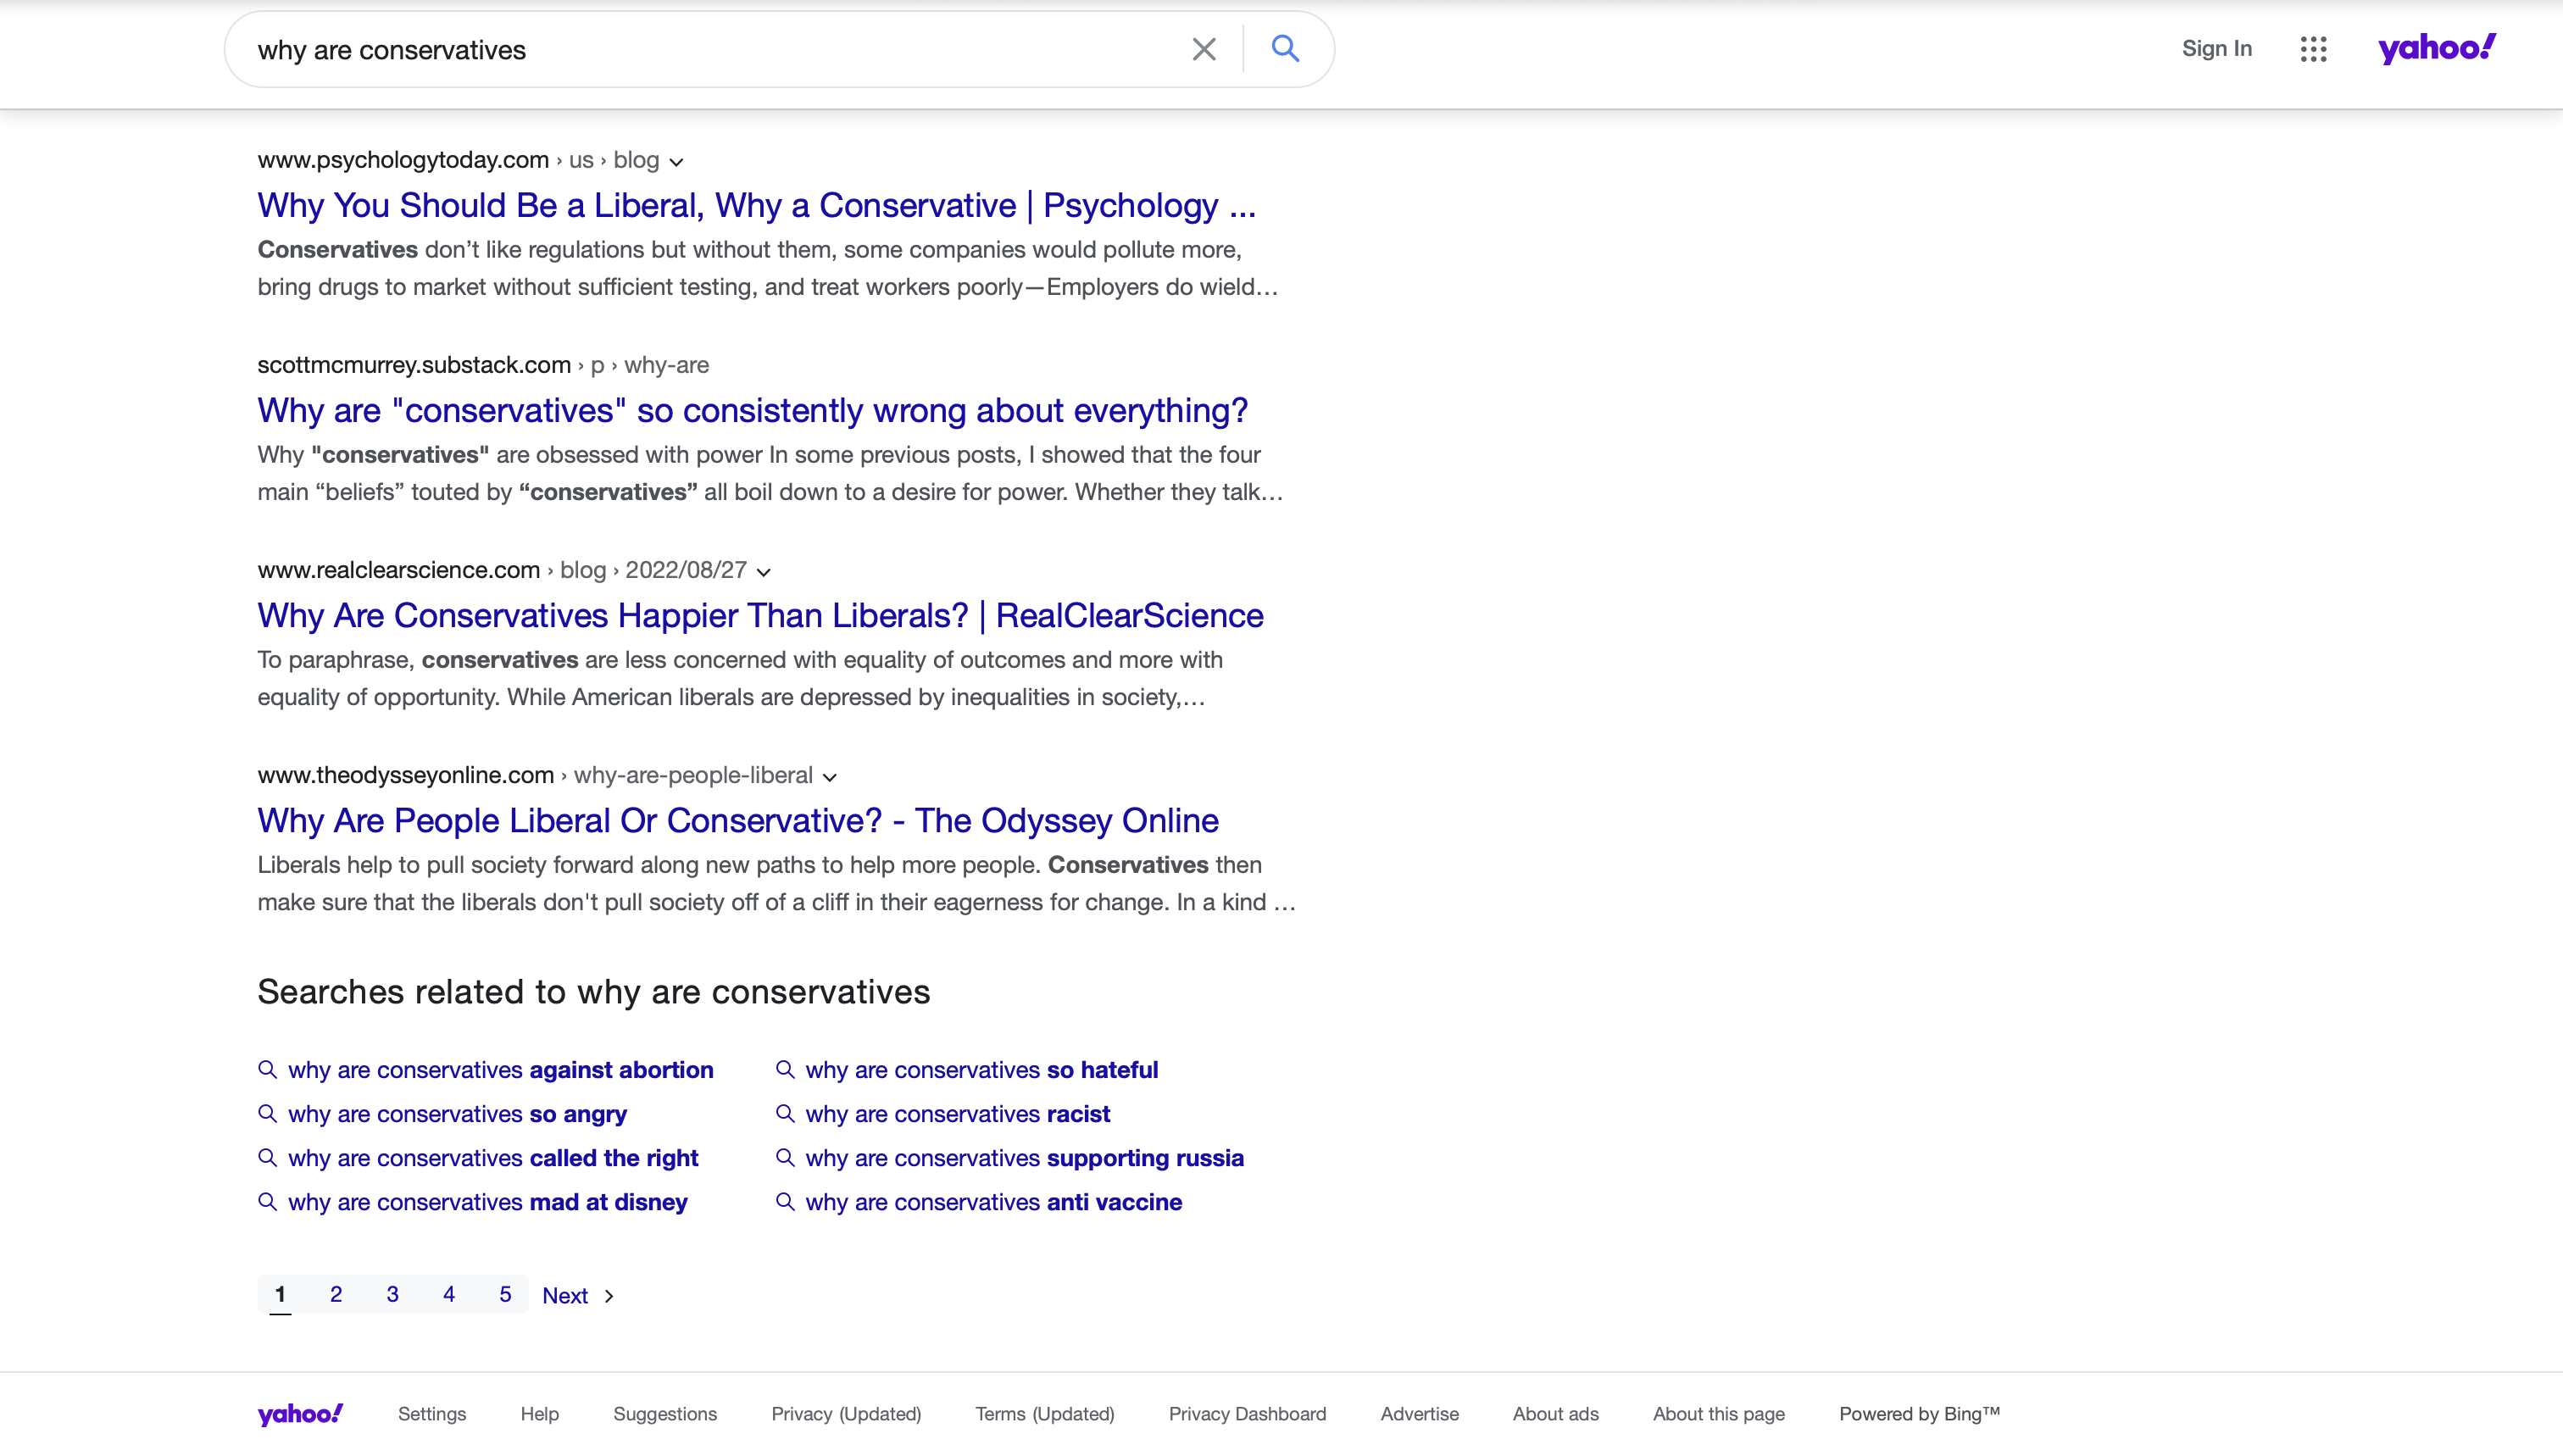Click the Yahoo logo in header
This screenshot has width=2563, height=1456.
click(2436, 48)
